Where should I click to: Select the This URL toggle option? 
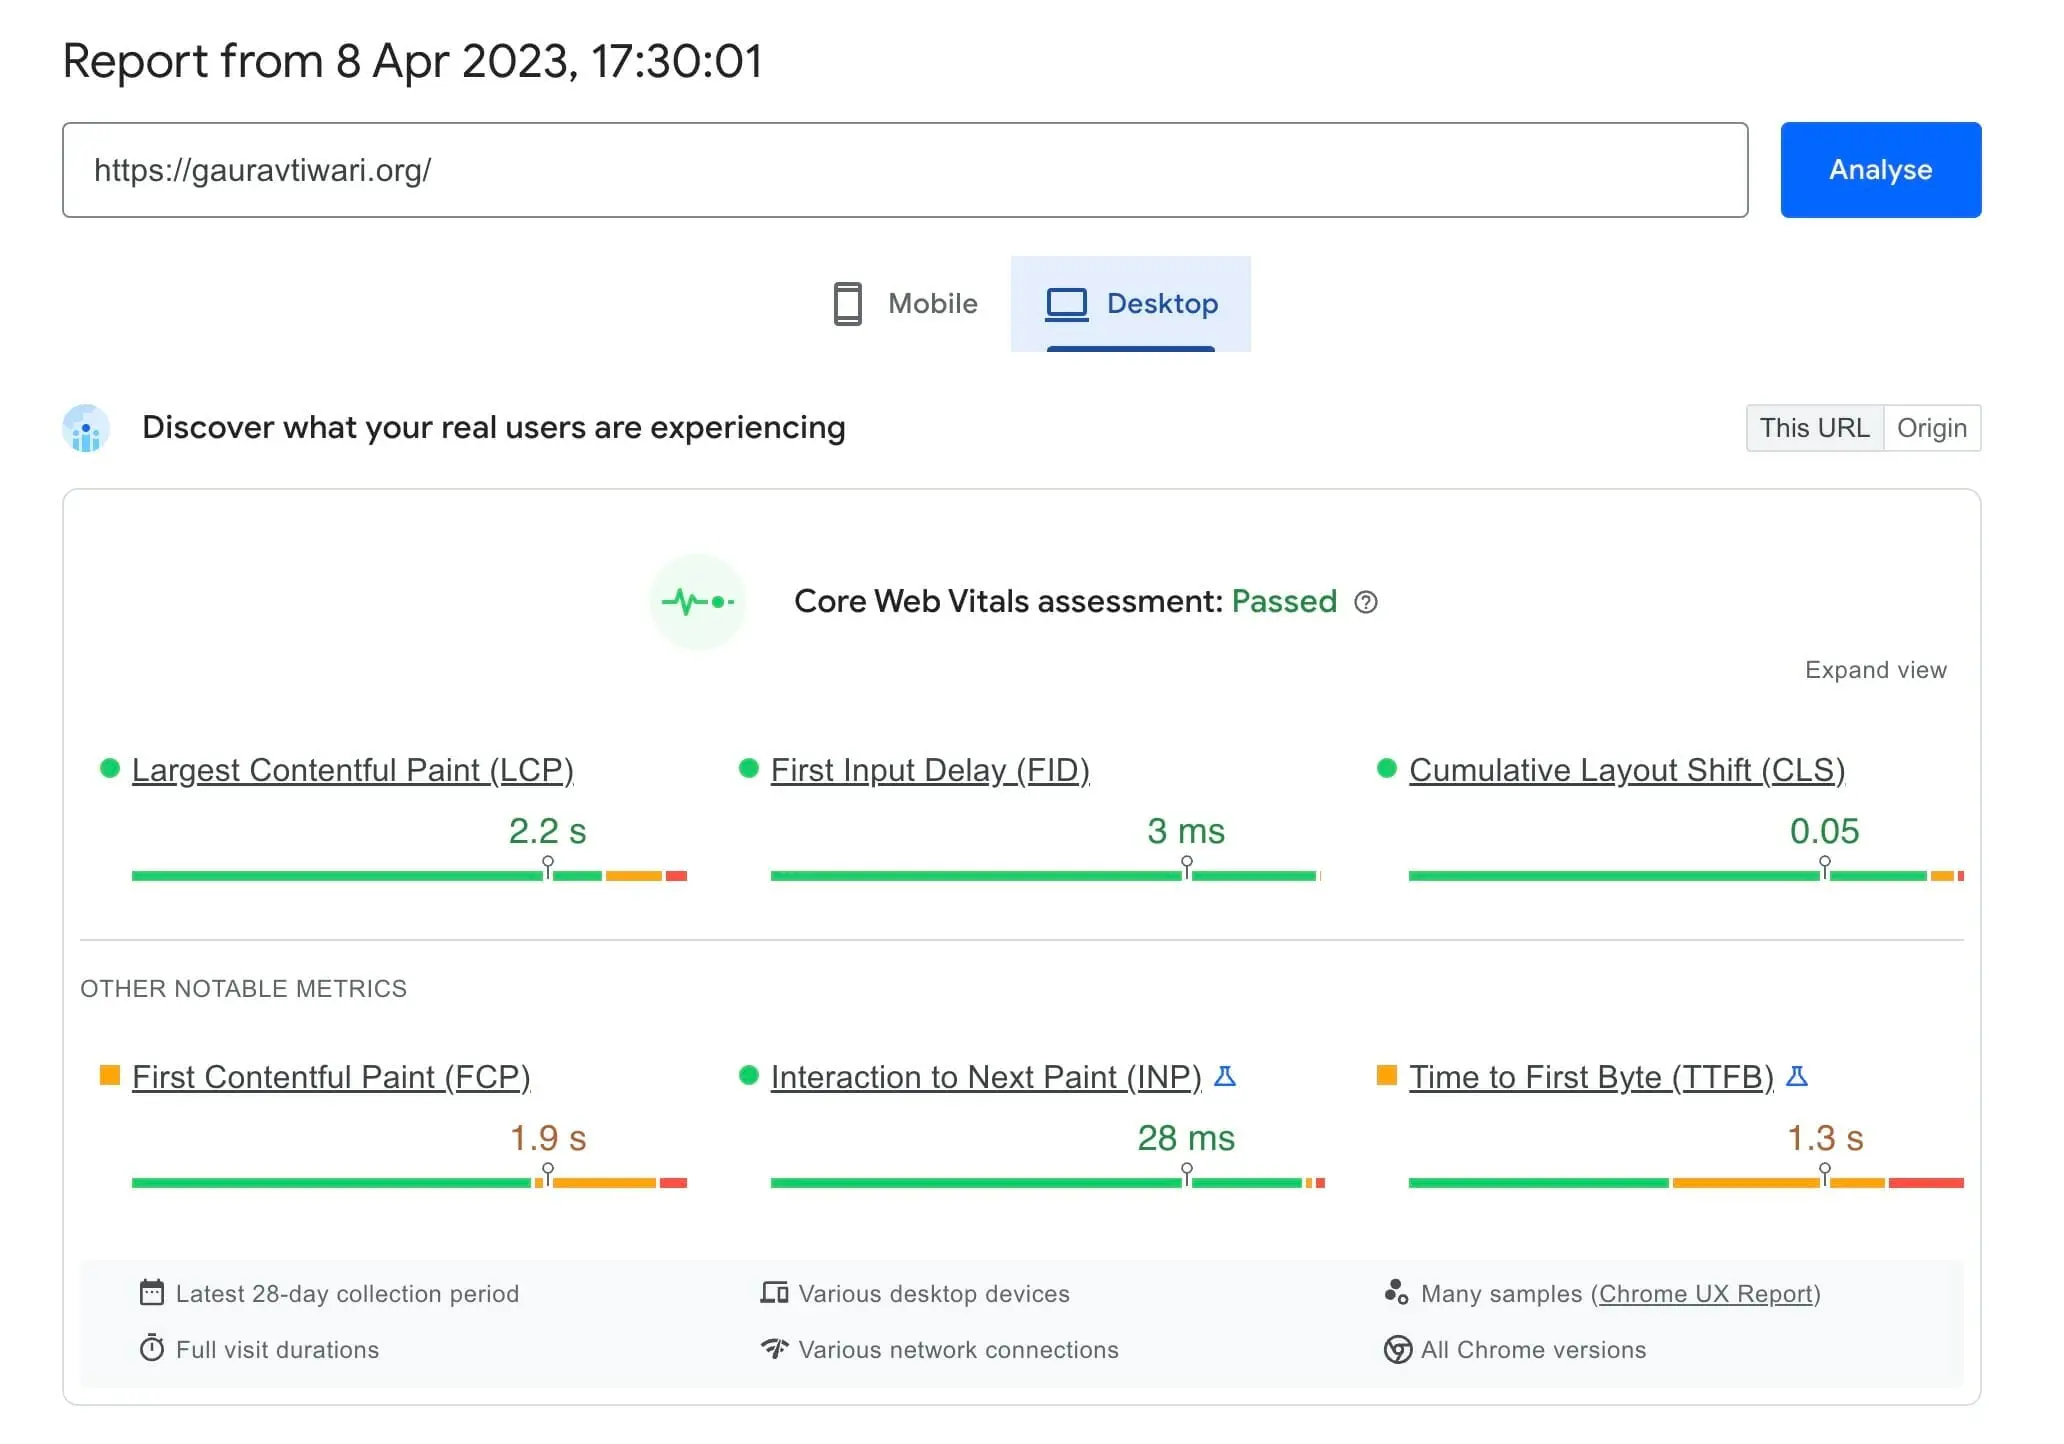click(x=1814, y=428)
